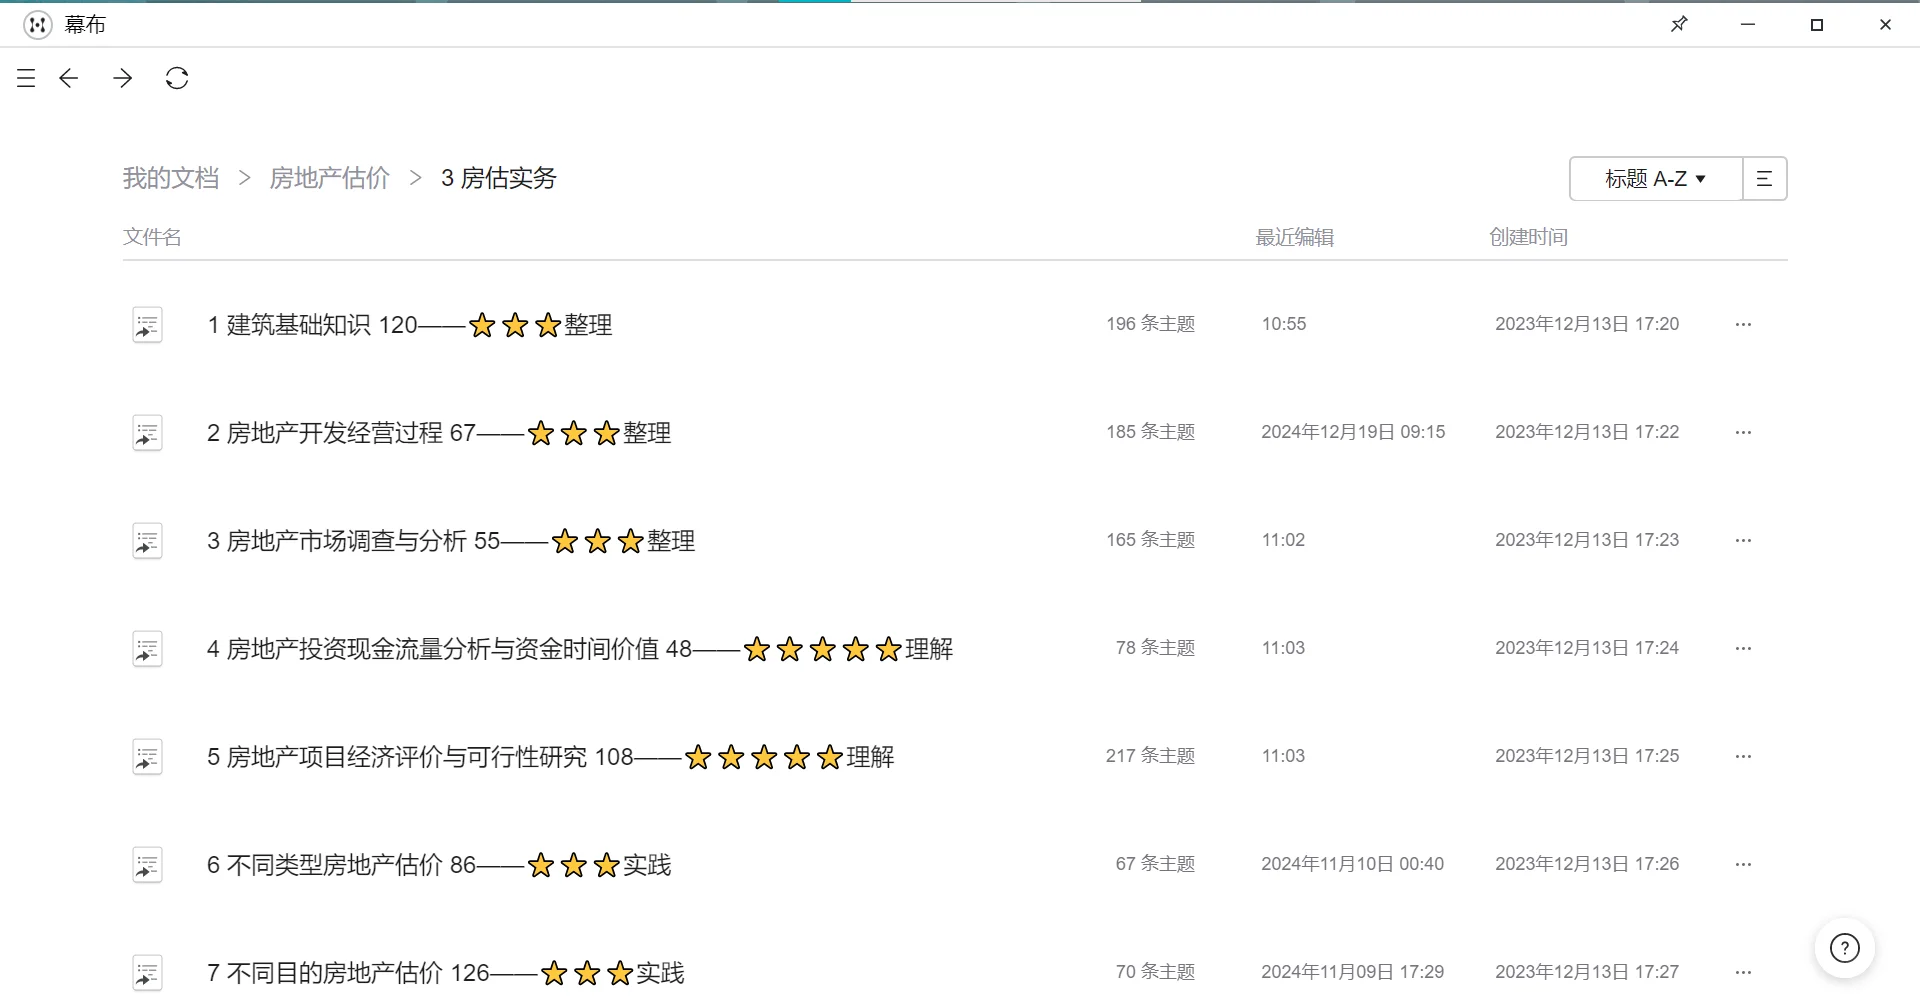This screenshot has height=998, width=1920.
Task: Navigate to 我的文档 breadcrumb
Action: 171,178
